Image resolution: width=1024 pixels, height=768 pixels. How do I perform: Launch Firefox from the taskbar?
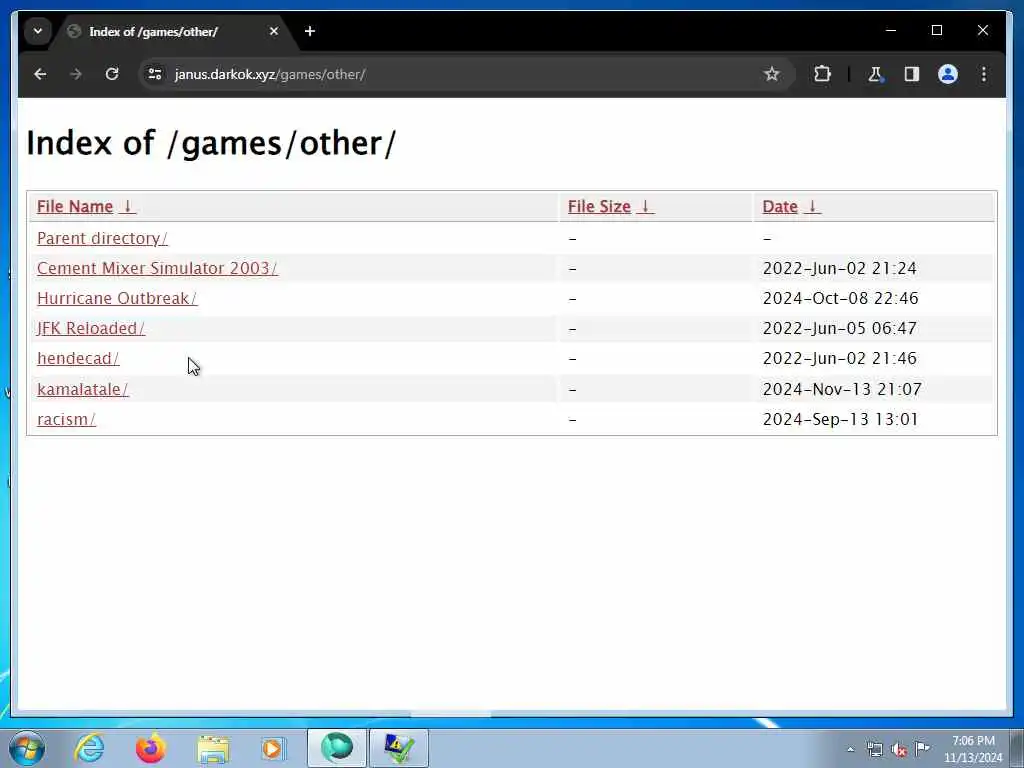tap(150, 748)
